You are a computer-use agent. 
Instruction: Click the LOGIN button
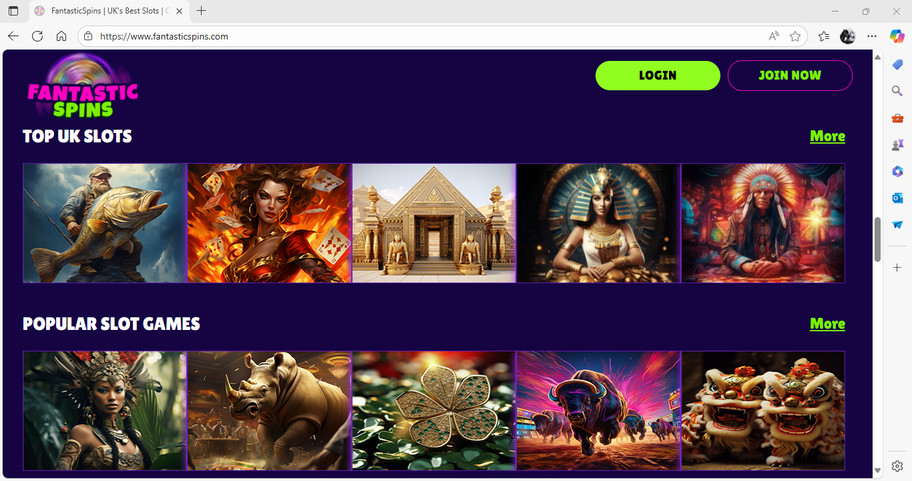click(x=658, y=76)
